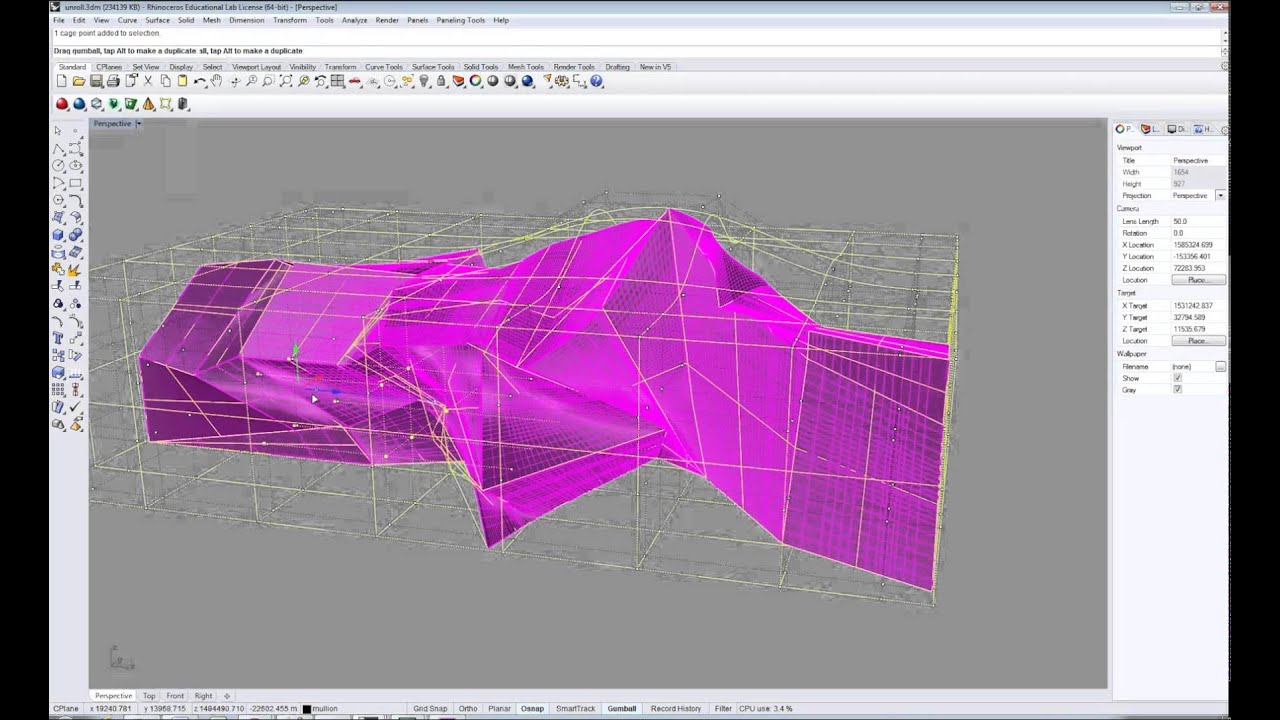Open the four-viewport layout icon
This screenshot has width=1280, height=720.
338,81
